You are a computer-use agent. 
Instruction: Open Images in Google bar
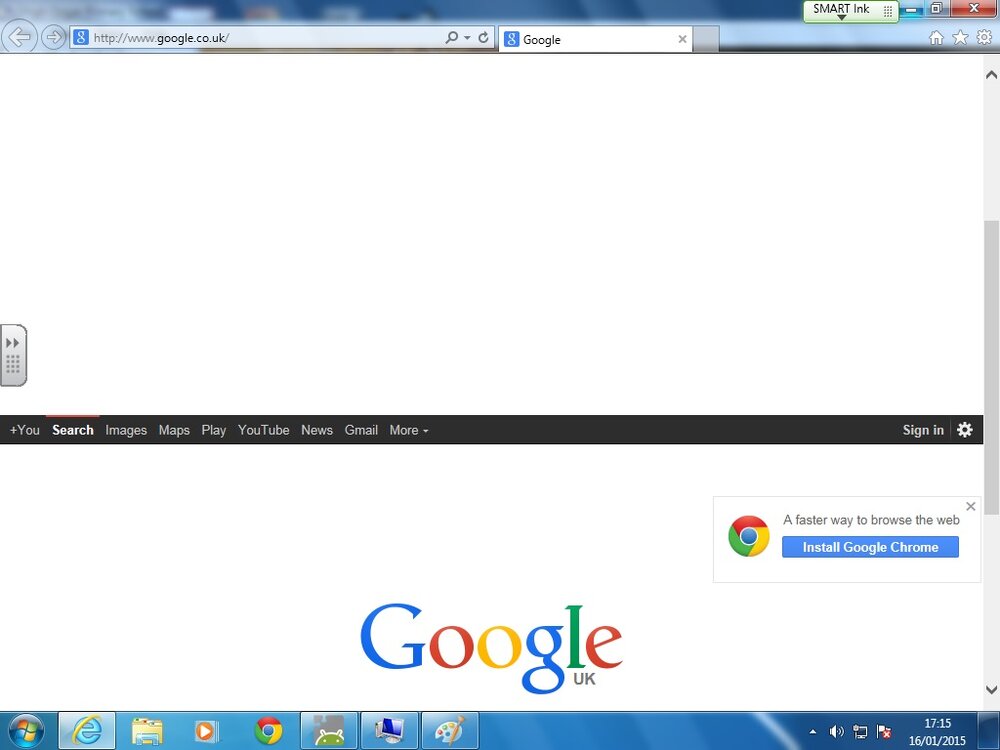tap(126, 430)
